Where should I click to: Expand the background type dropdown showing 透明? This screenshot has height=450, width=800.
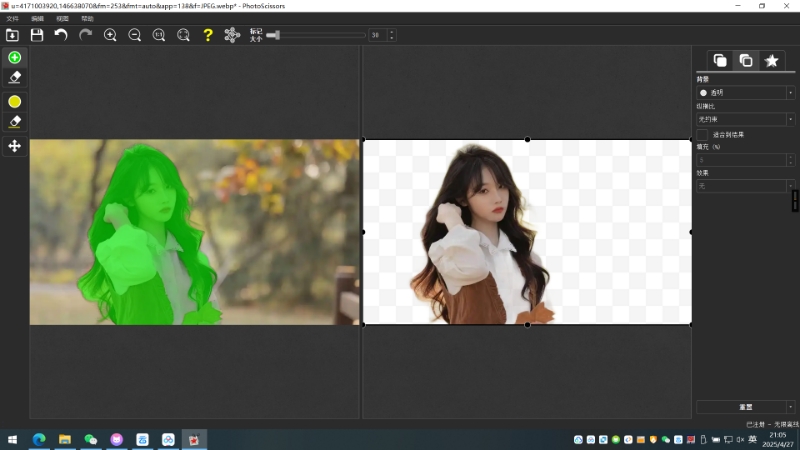click(745, 93)
